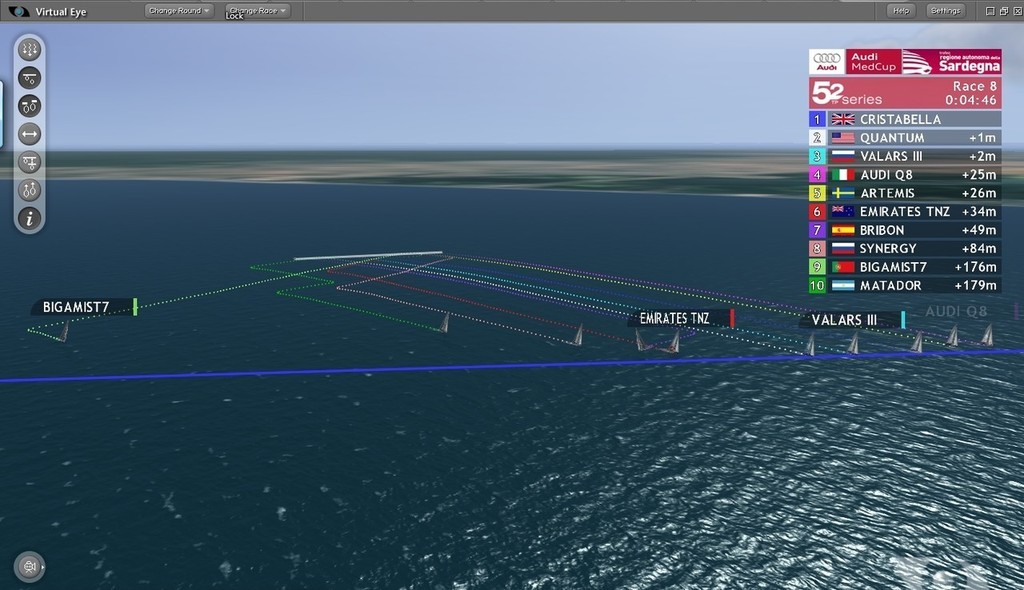This screenshot has height=590, width=1024.
Task: Click the Sardegna sponsor logo
Action: click(x=952, y=61)
